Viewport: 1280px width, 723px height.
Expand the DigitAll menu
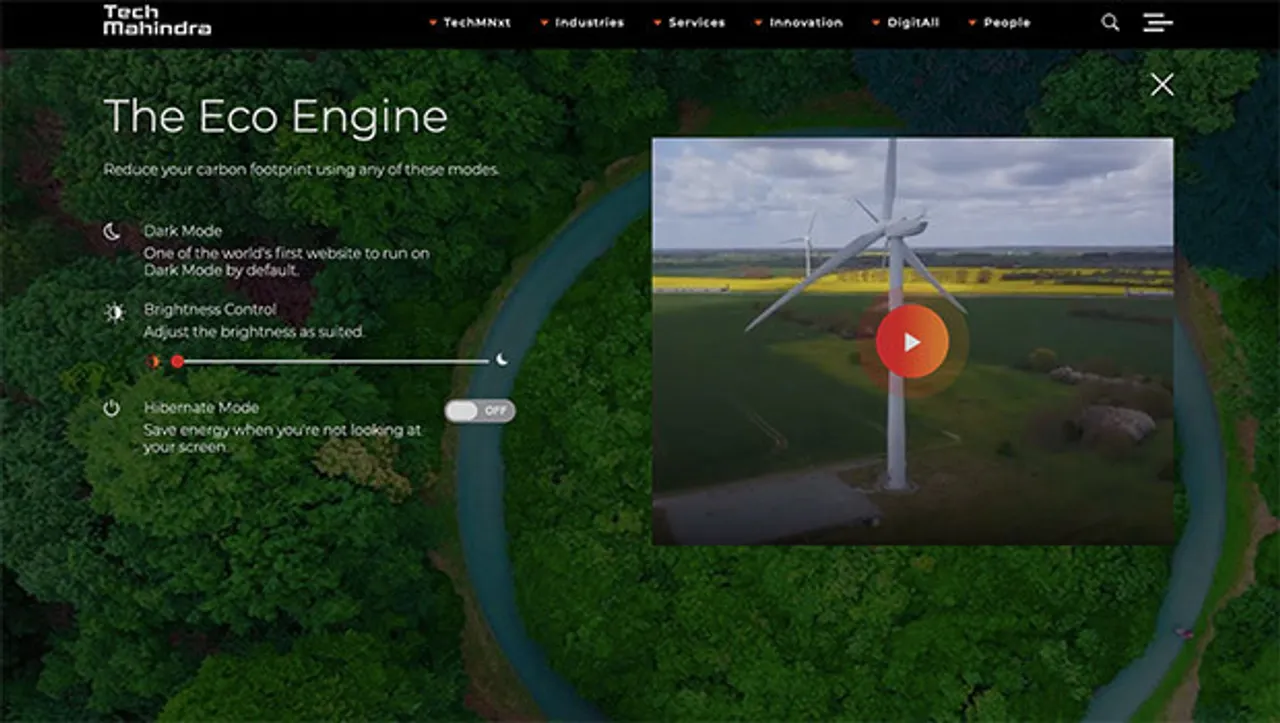pos(906,22)
